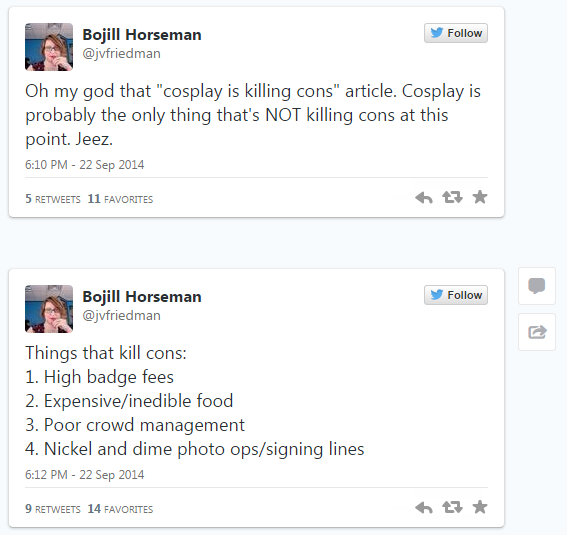The width and height of the screenshot is (567, 535).
Task: Follow Bojill Horseman from the first tweet
Action: 456,33
